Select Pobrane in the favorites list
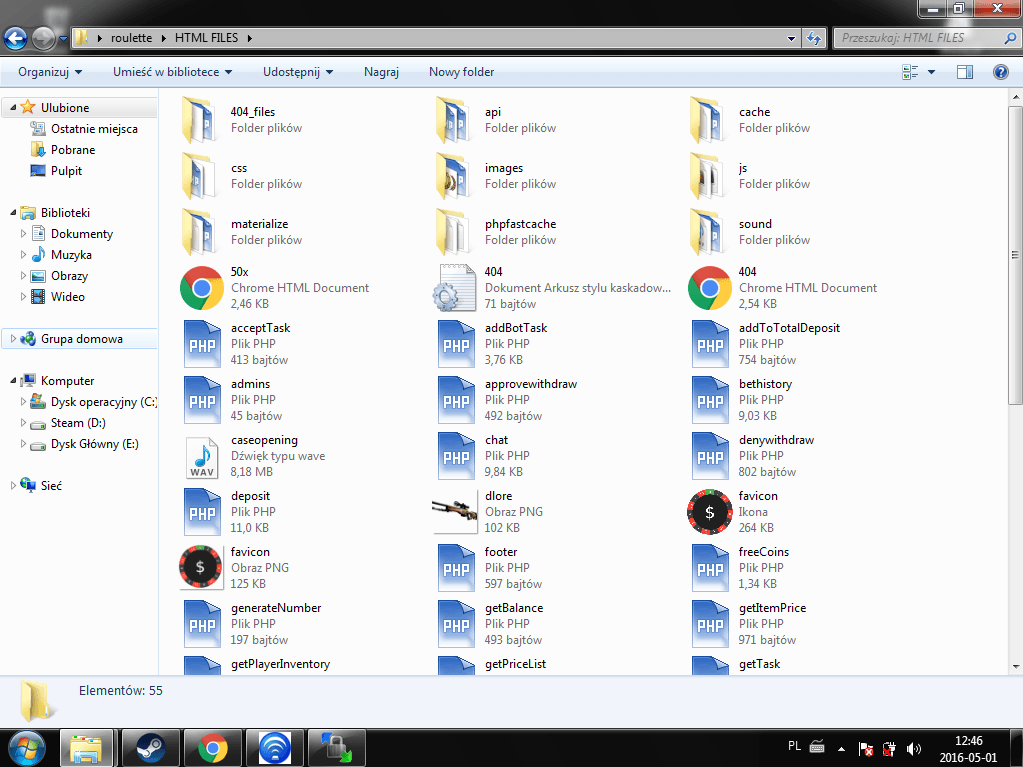Viewport: 1023px width, 767px height. 73,150
